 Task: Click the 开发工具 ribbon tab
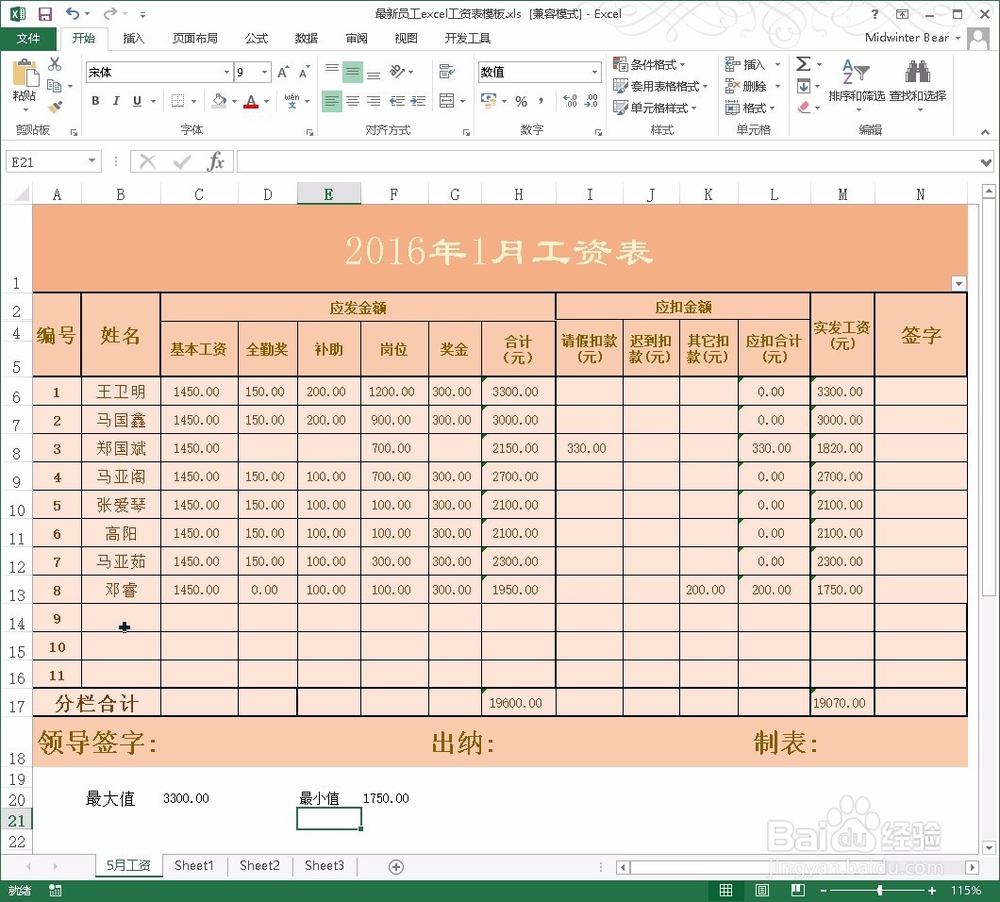pyautogui.click(x=465, y=39)
